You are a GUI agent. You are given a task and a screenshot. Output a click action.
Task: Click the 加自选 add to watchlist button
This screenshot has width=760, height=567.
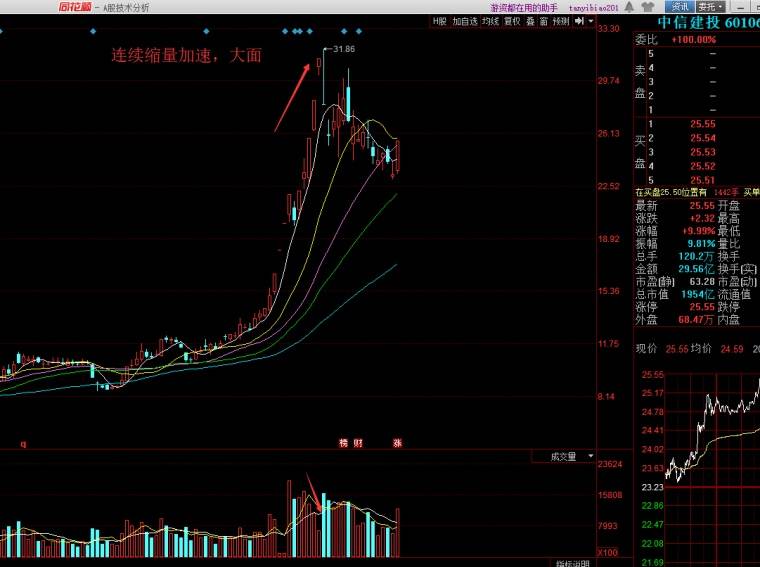coord(465,21)
